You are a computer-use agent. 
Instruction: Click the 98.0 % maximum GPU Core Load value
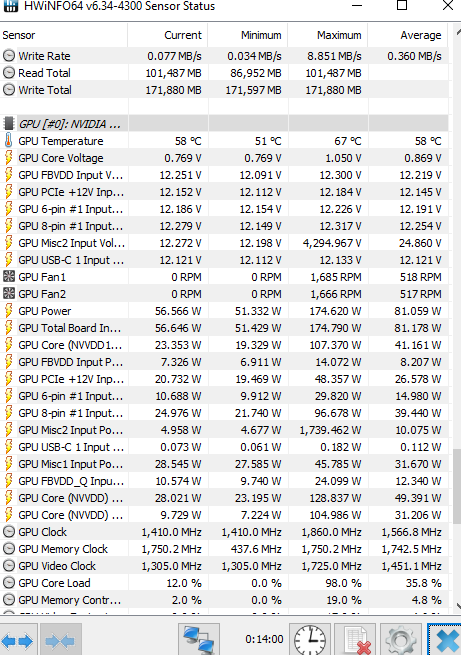[x=343, y=583]
